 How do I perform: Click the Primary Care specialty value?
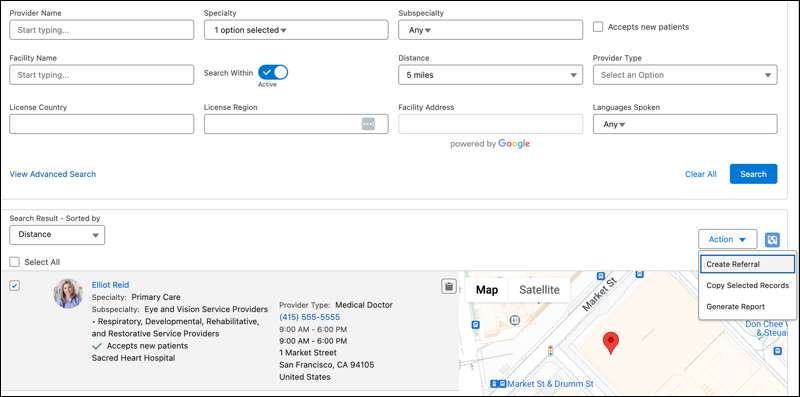pyautogui.click(x=156, y=296)
